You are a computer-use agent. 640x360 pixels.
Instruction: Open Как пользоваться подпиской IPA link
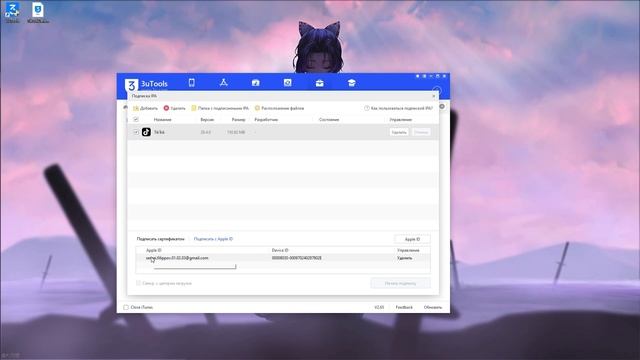(x=402, y=108)
